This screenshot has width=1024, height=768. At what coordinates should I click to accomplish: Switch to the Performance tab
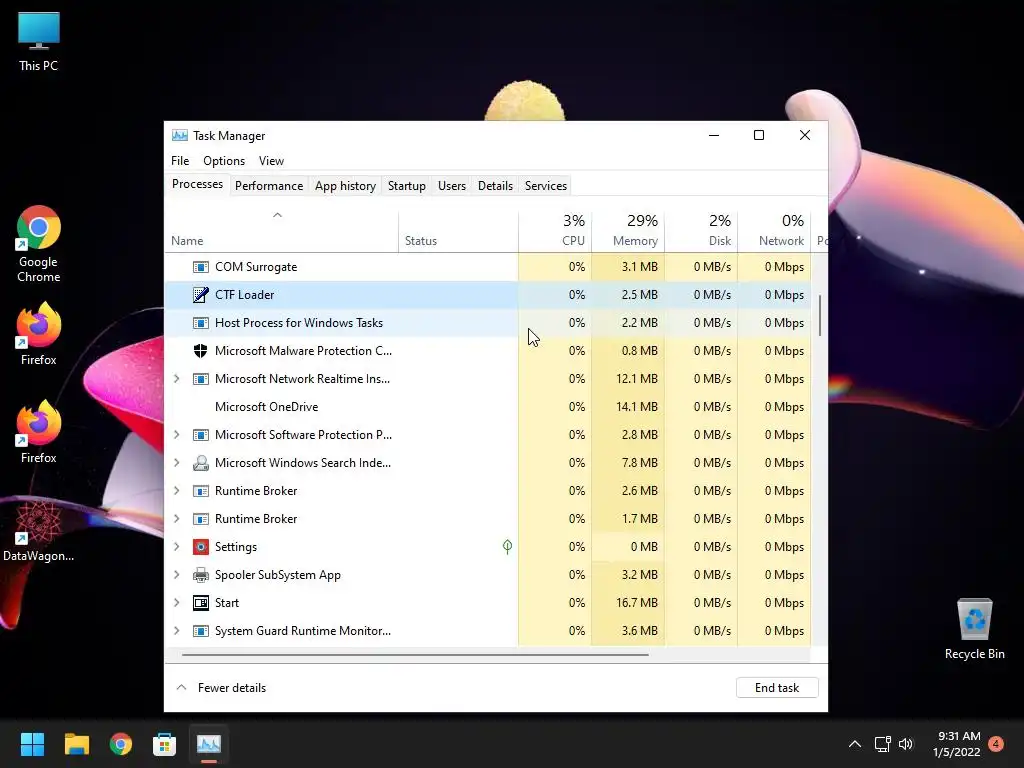pos(269,186)
